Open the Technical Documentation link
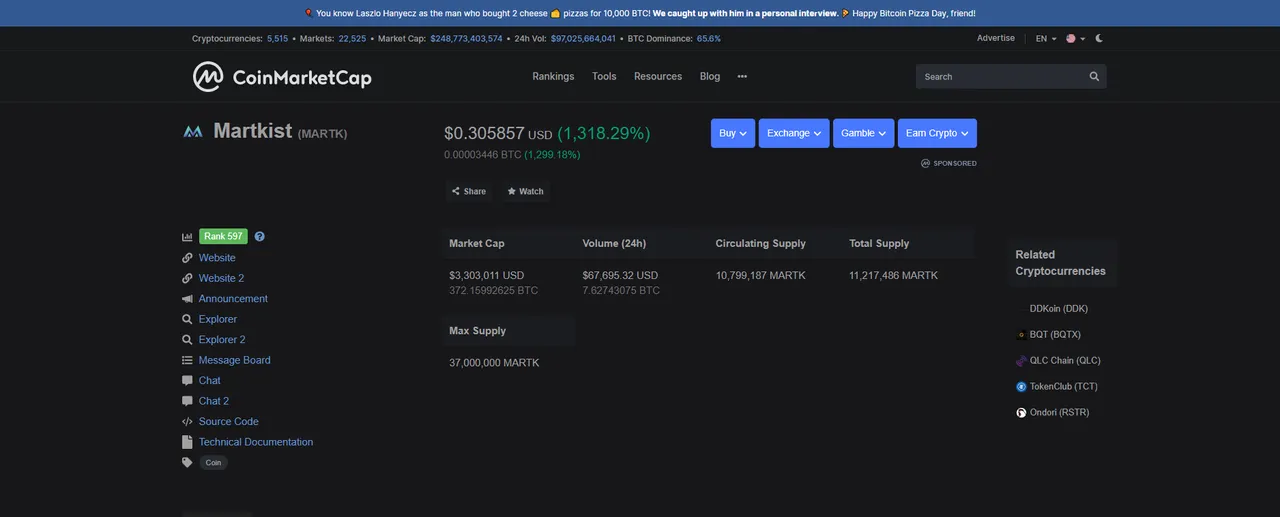The width and height of the screenshot is (1280, 517). point(256,442)
